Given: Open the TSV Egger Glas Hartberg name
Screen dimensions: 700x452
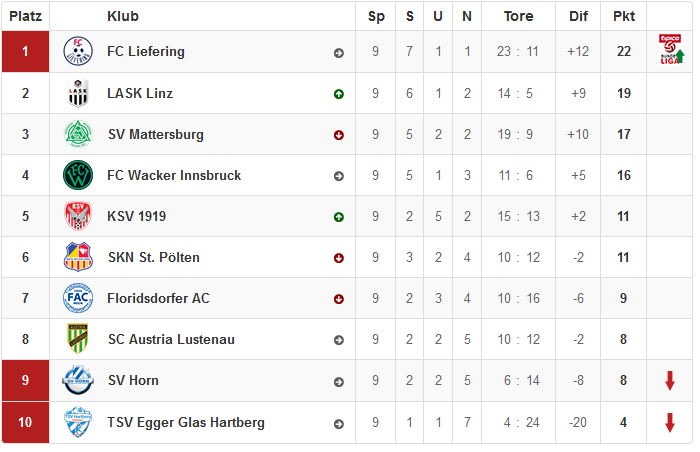Looking at the screenshot, I should 186,423.
